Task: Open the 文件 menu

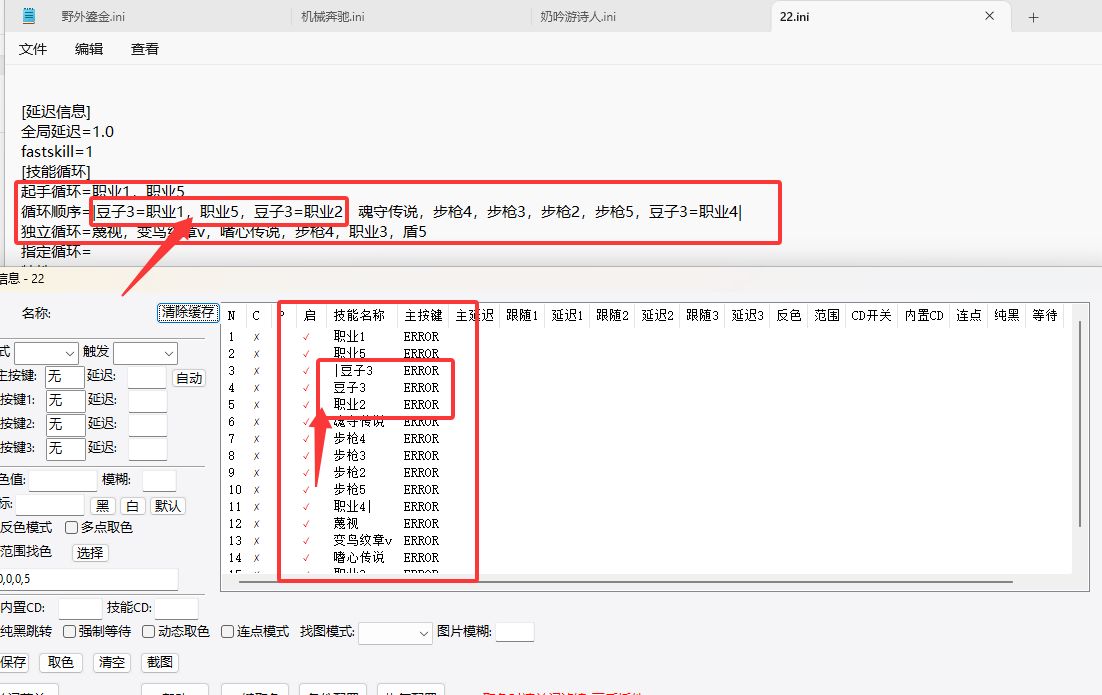Action: pos(32,48)
